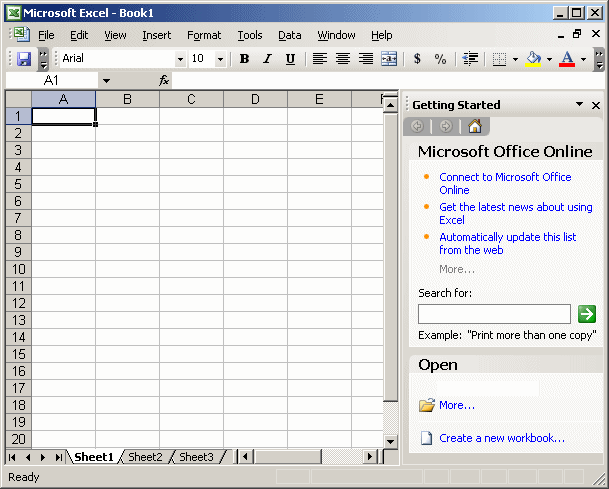The image size is (609, 489).
Task: Click More link under Open section
Action: pyautogui.click(x=457, y=405)
